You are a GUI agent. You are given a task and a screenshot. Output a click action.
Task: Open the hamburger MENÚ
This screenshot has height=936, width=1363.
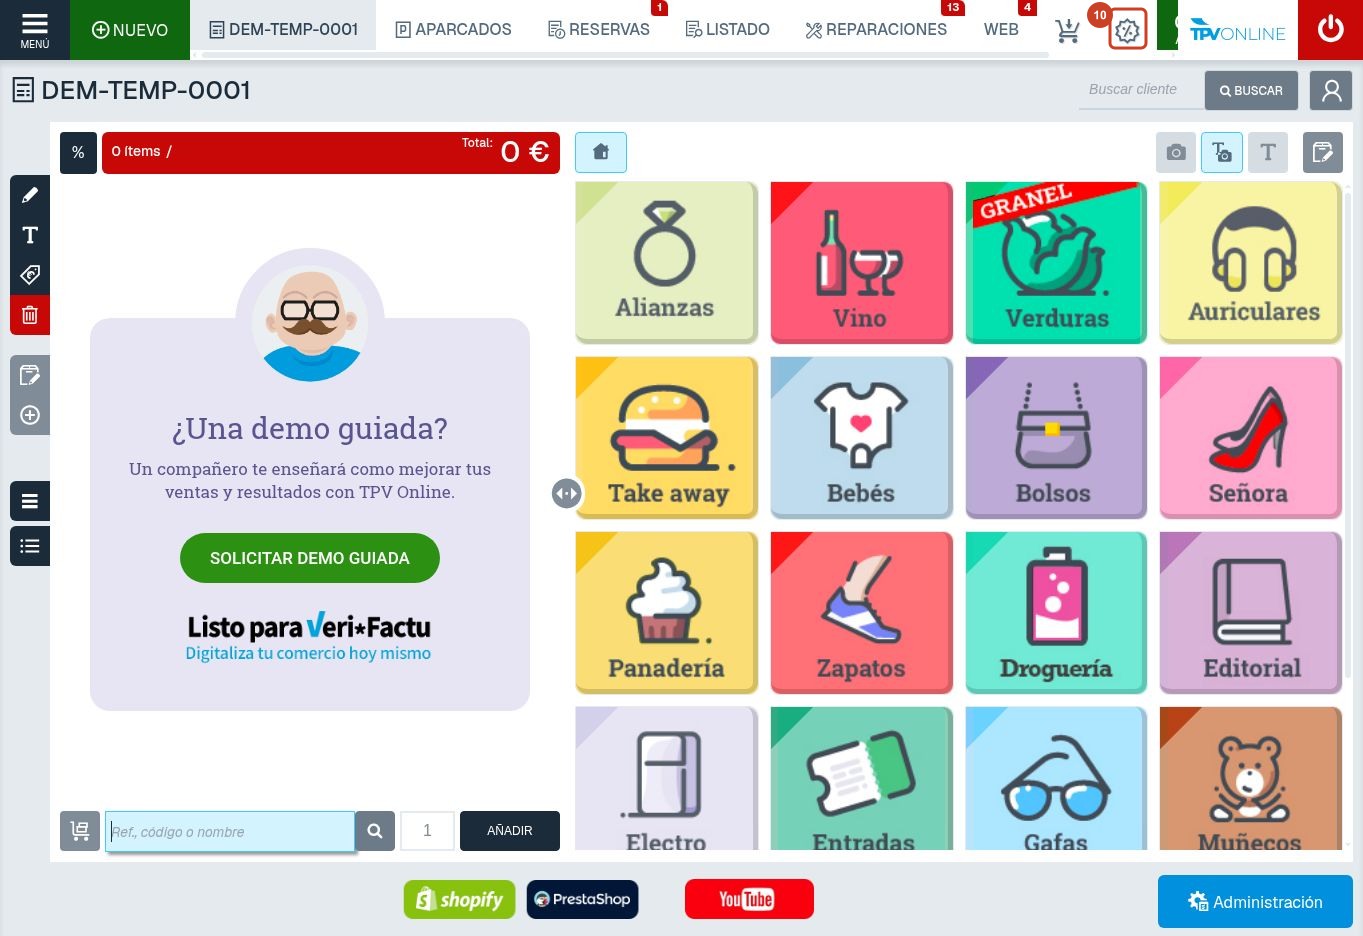point(34,30)
